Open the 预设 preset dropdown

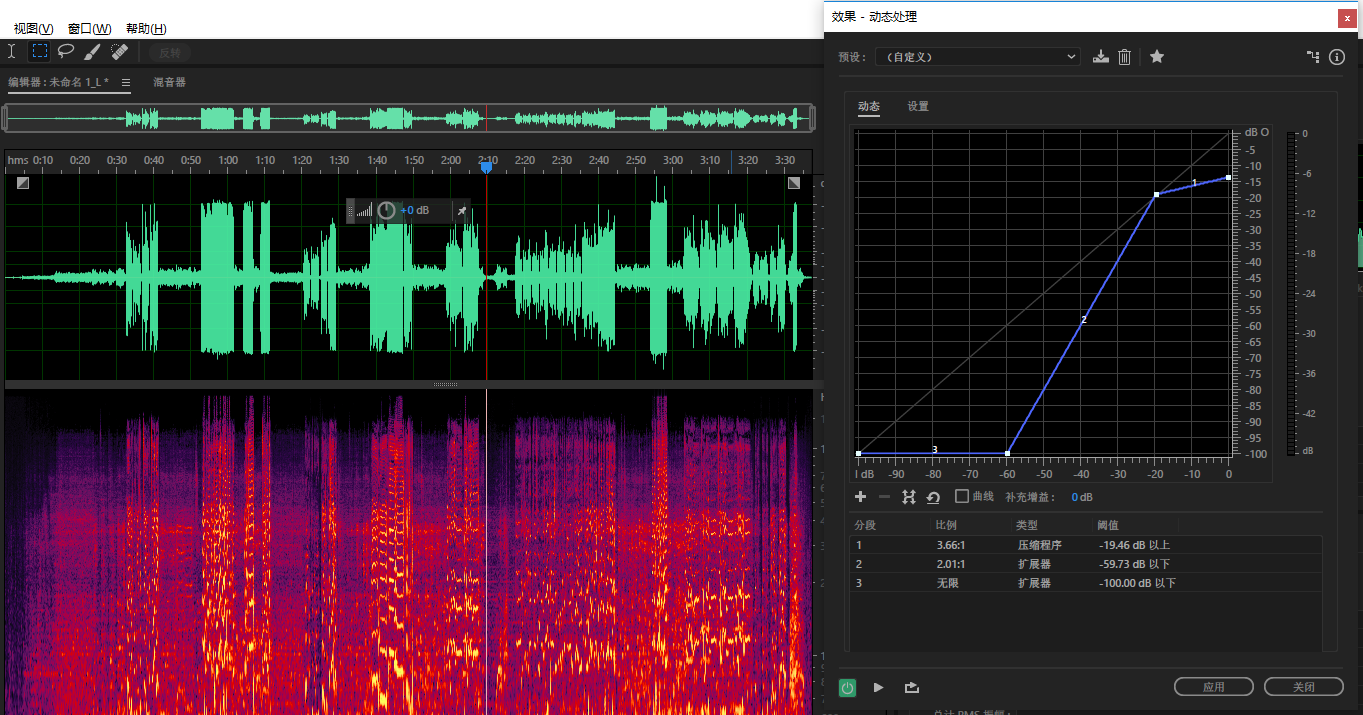click(977, 57)
